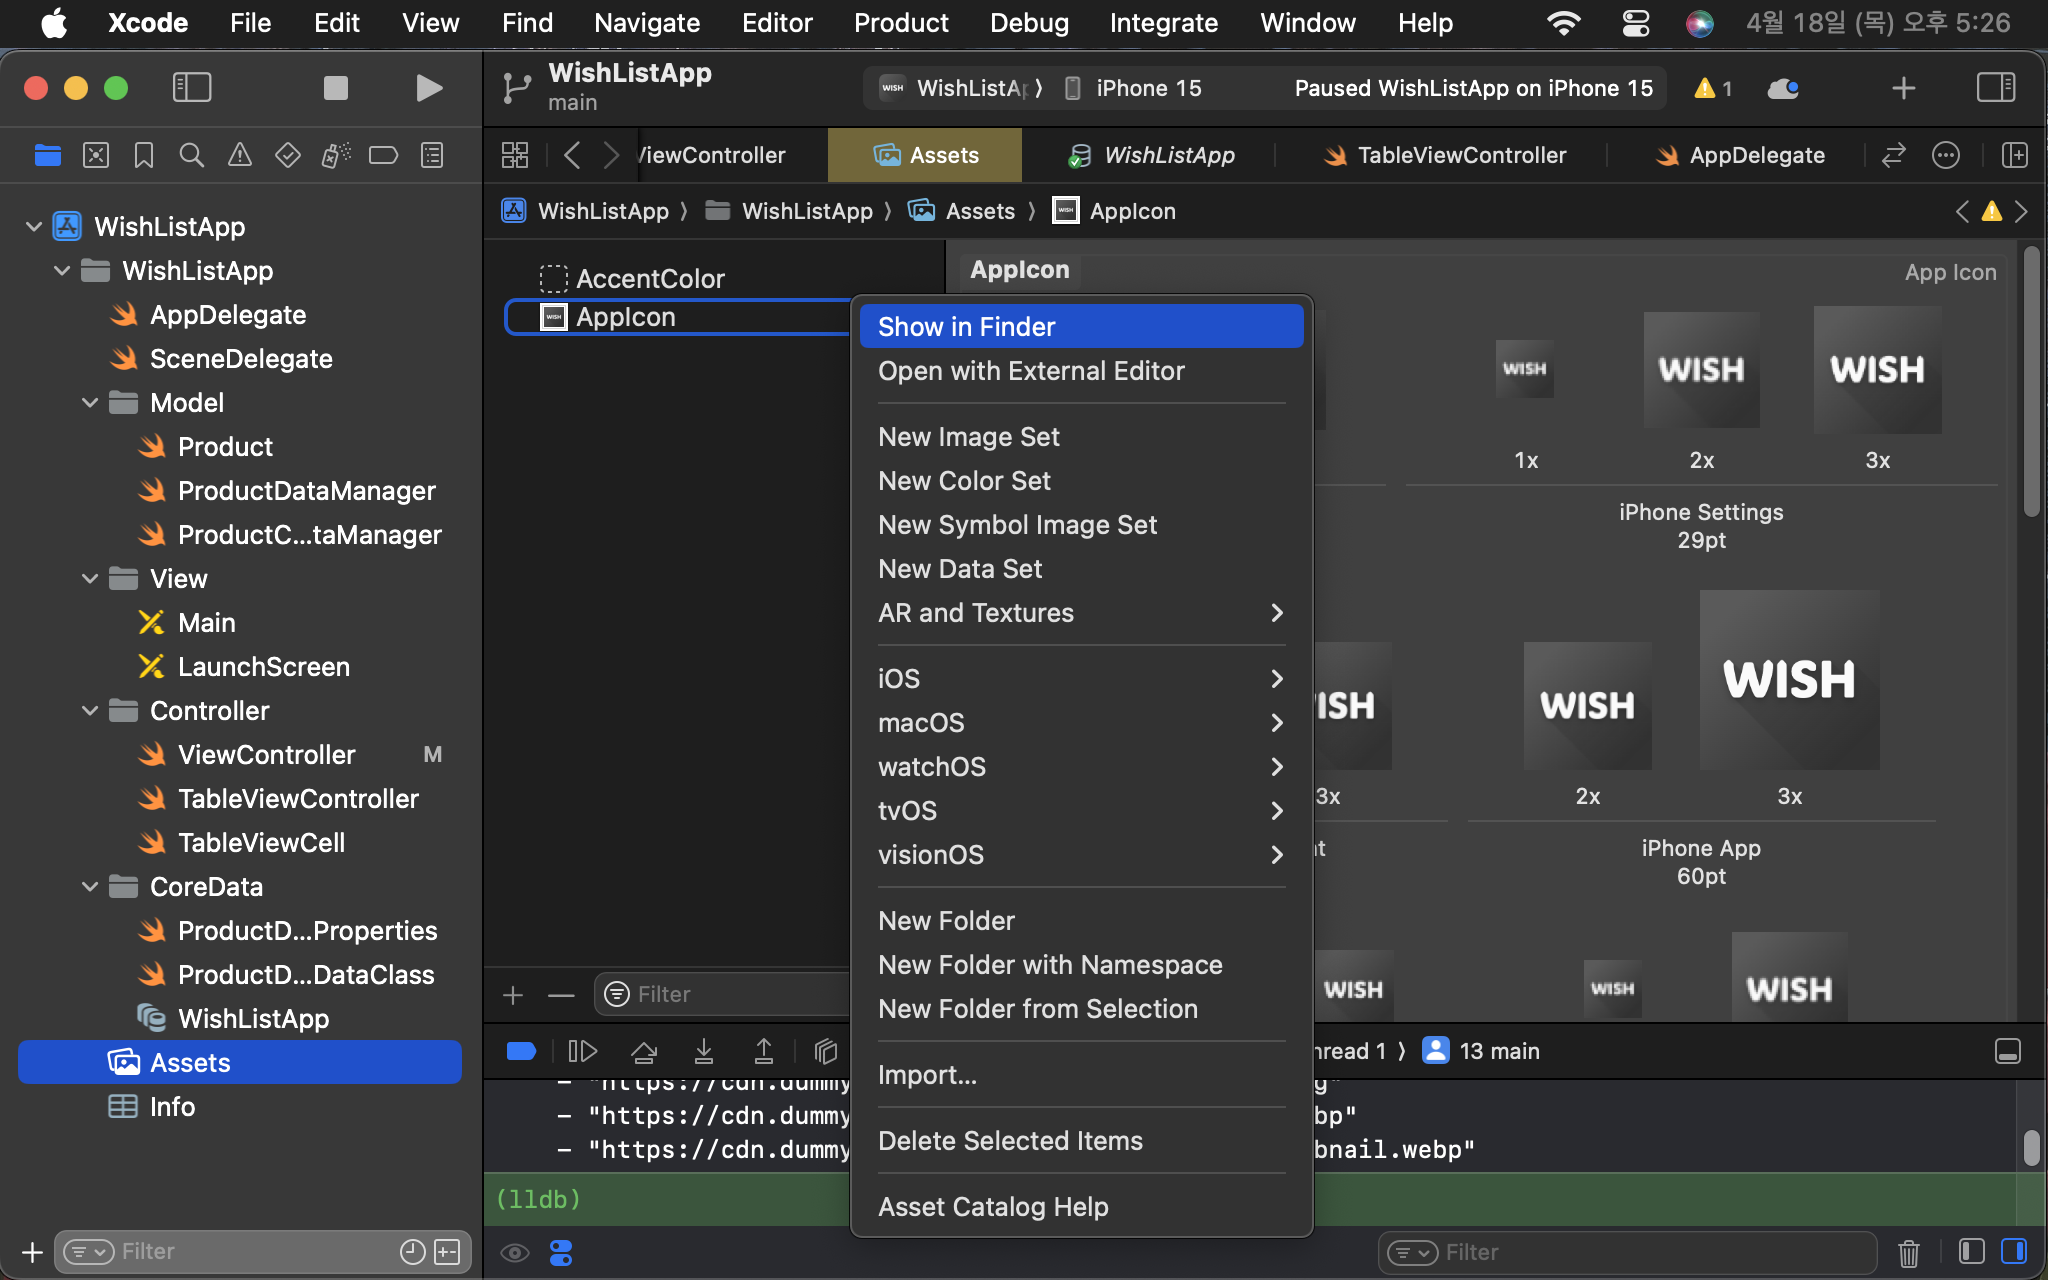Choose New Image Set
The height and width of the screenshot is (1280, 2048).
pos(1081,437)
